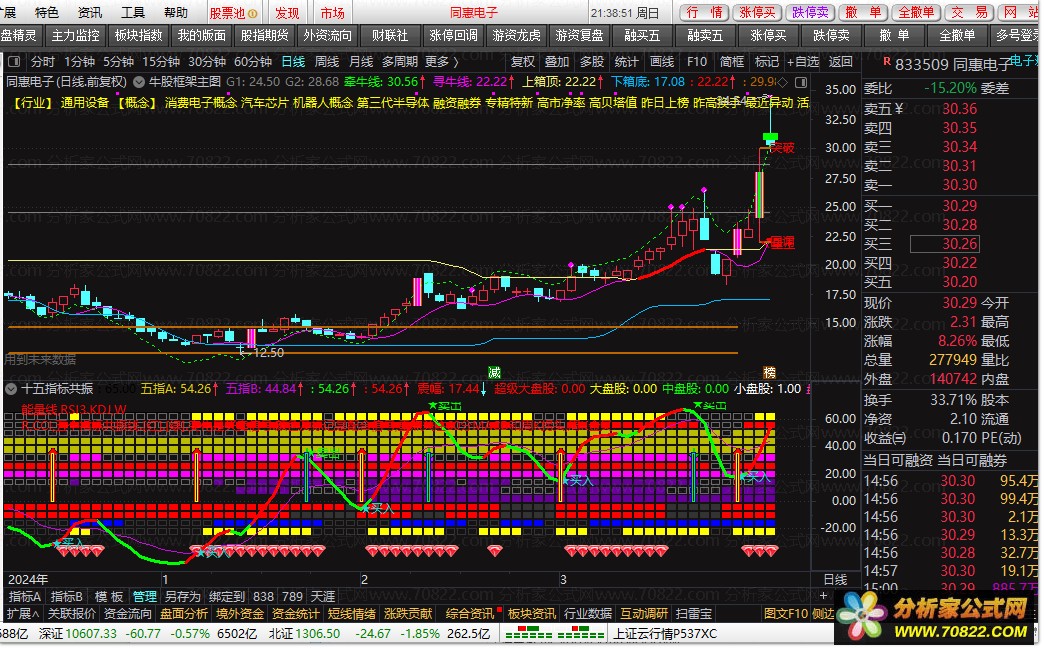Click the 12.50 low price label
Image resolution: width=1044 pixels, height=648 pixels.
[x=269, y=353]
